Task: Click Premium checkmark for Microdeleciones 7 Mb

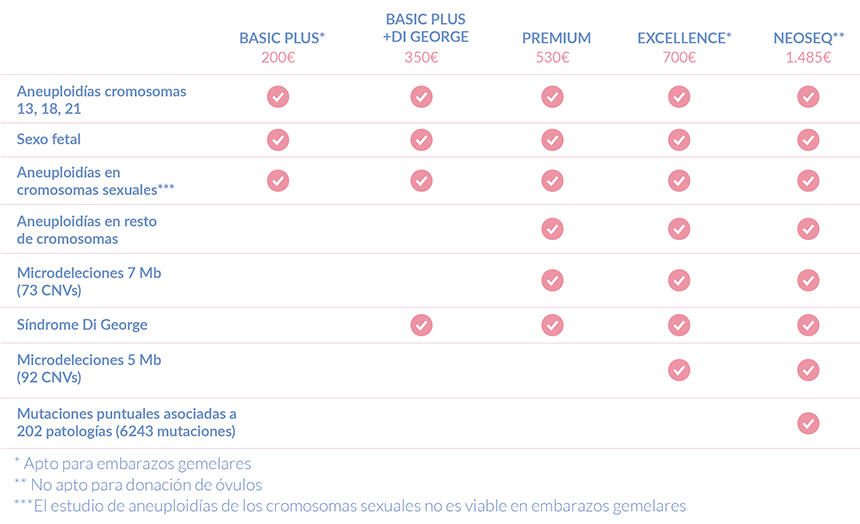Action: coord(552,279)
